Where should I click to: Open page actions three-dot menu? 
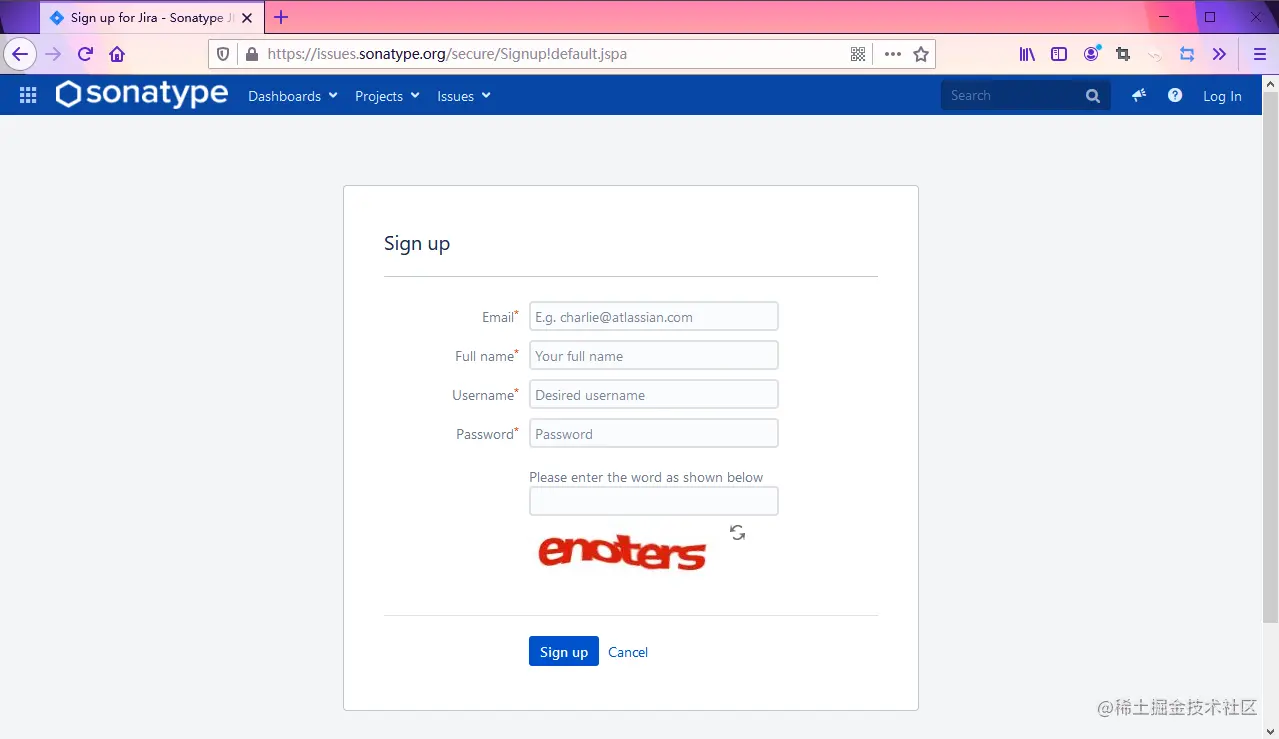(x=892, y=54)
